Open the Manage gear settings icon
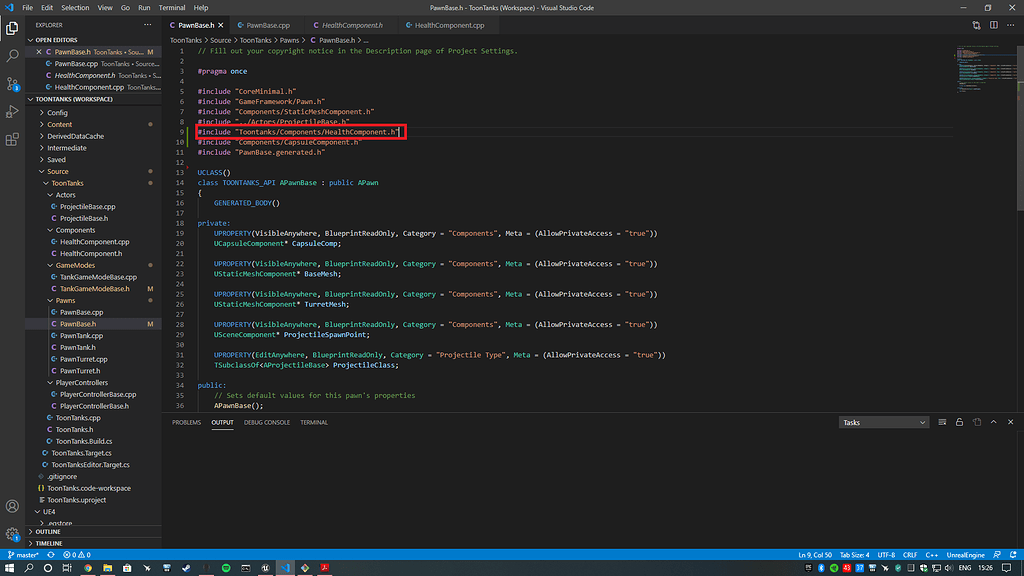Image resolution: width=1024 pixels, height=576 pixels. [x=12, y=535]
